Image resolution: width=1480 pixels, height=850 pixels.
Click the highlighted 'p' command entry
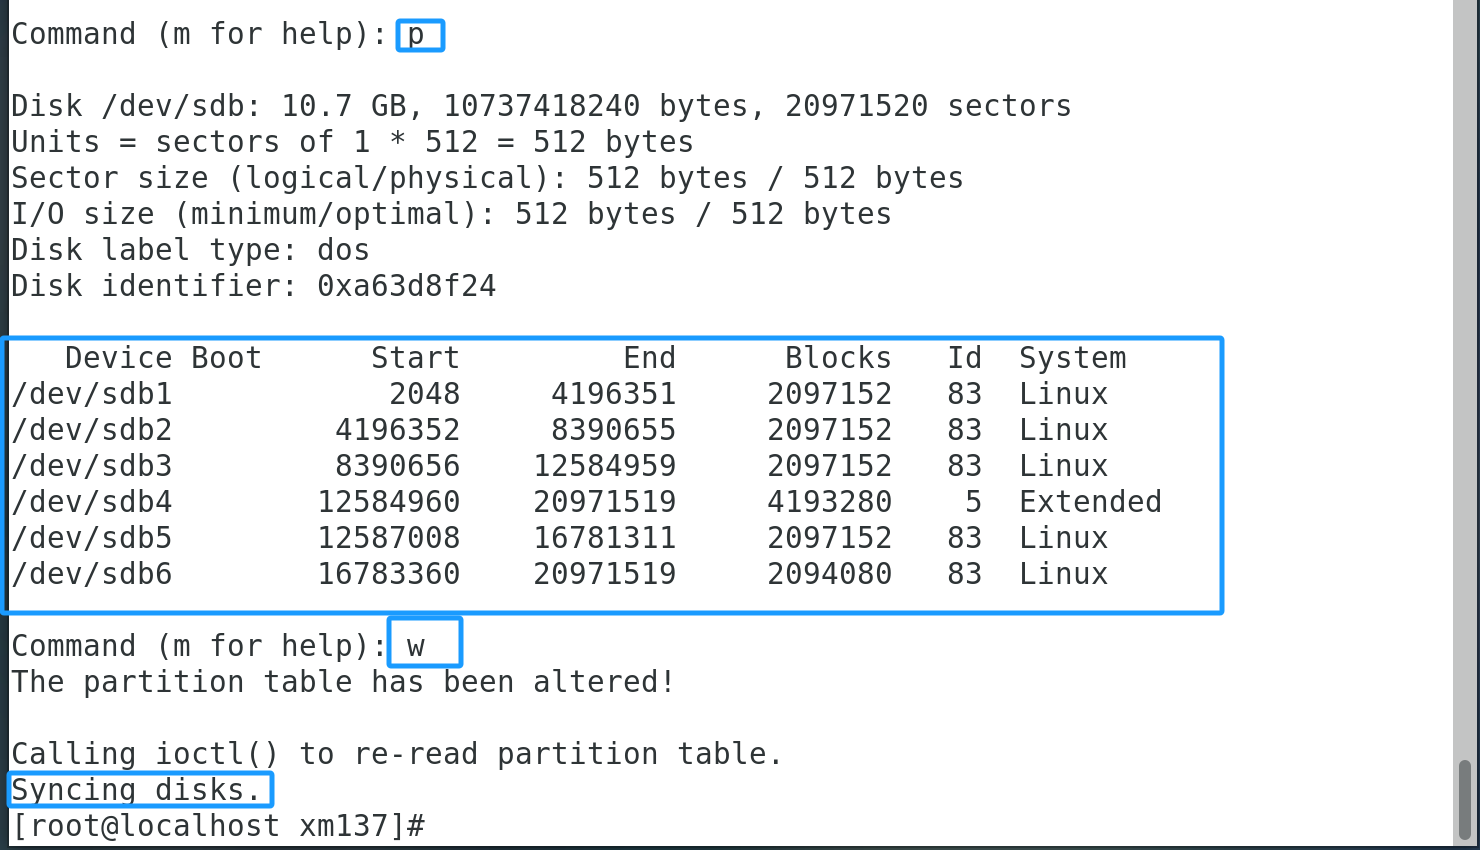pos(419,35)
